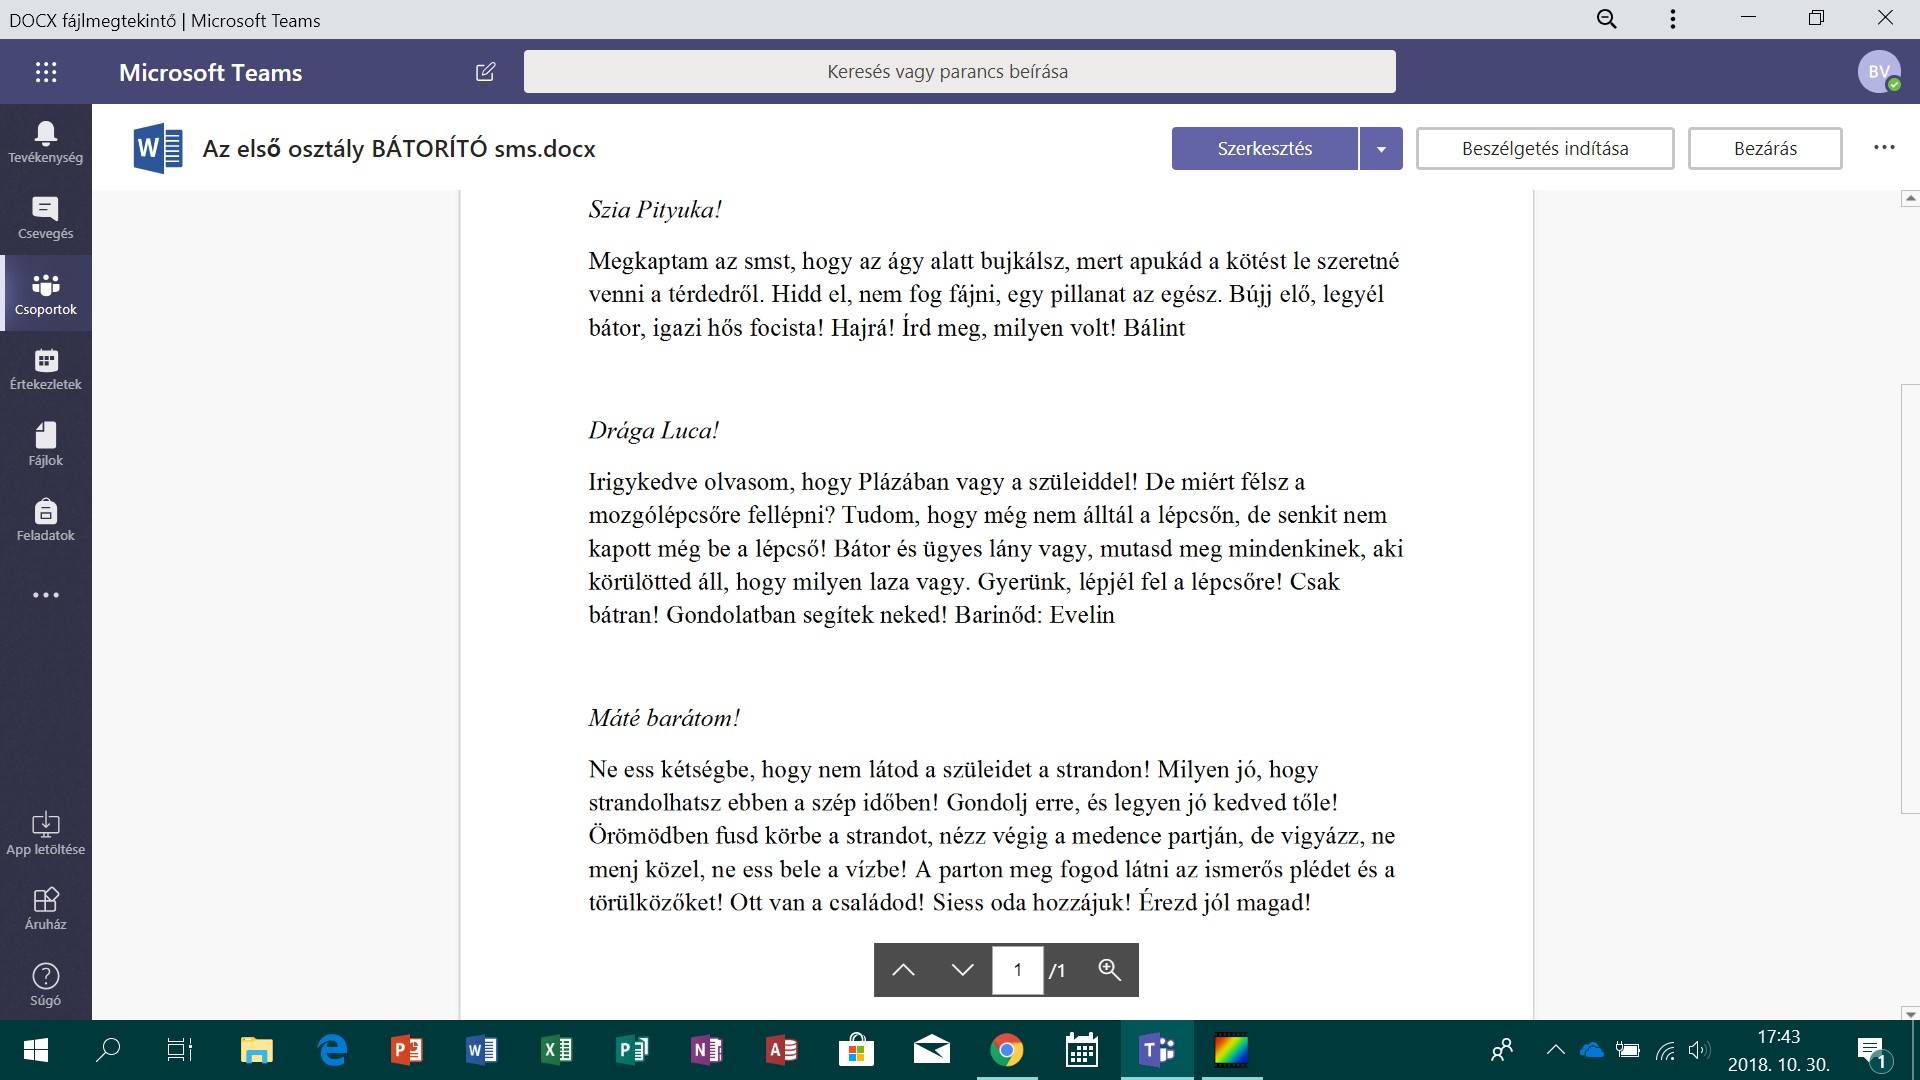This screenshot has height=1080, width=1920.
Task: Show more apps ellipsis in sidebar
Action: pos(46,595)
